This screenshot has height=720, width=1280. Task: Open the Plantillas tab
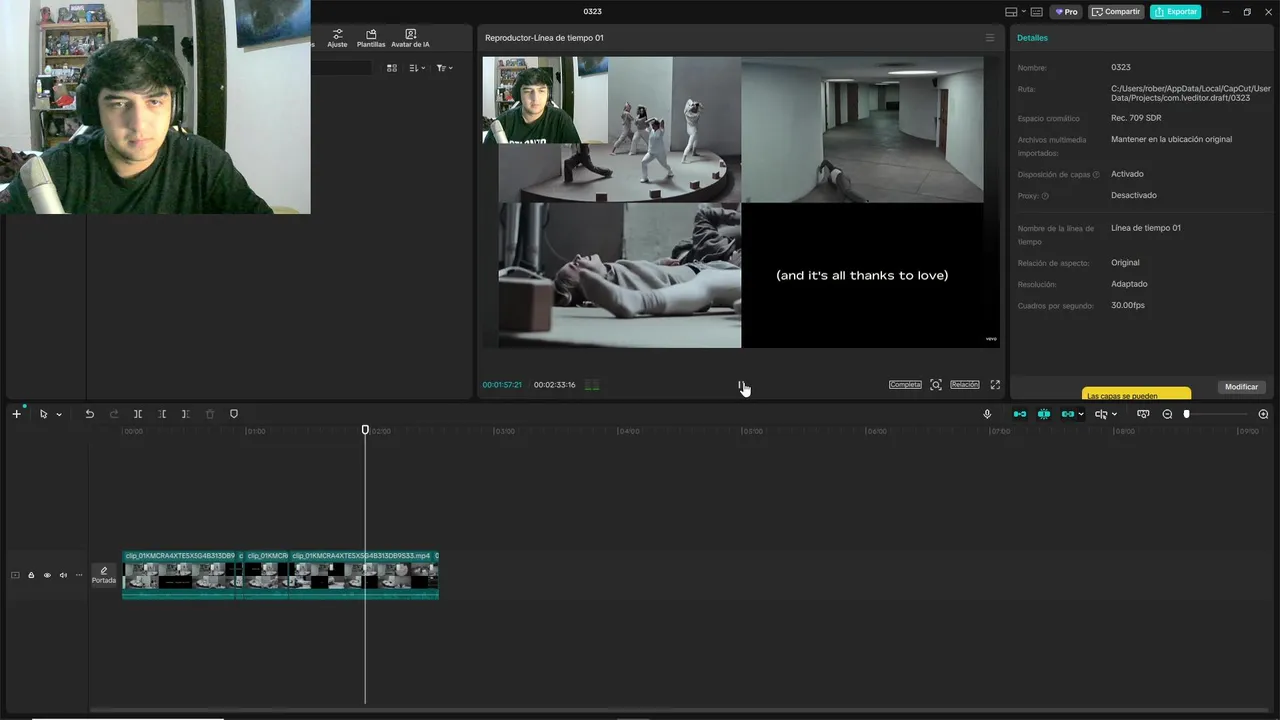pos(371,38)
